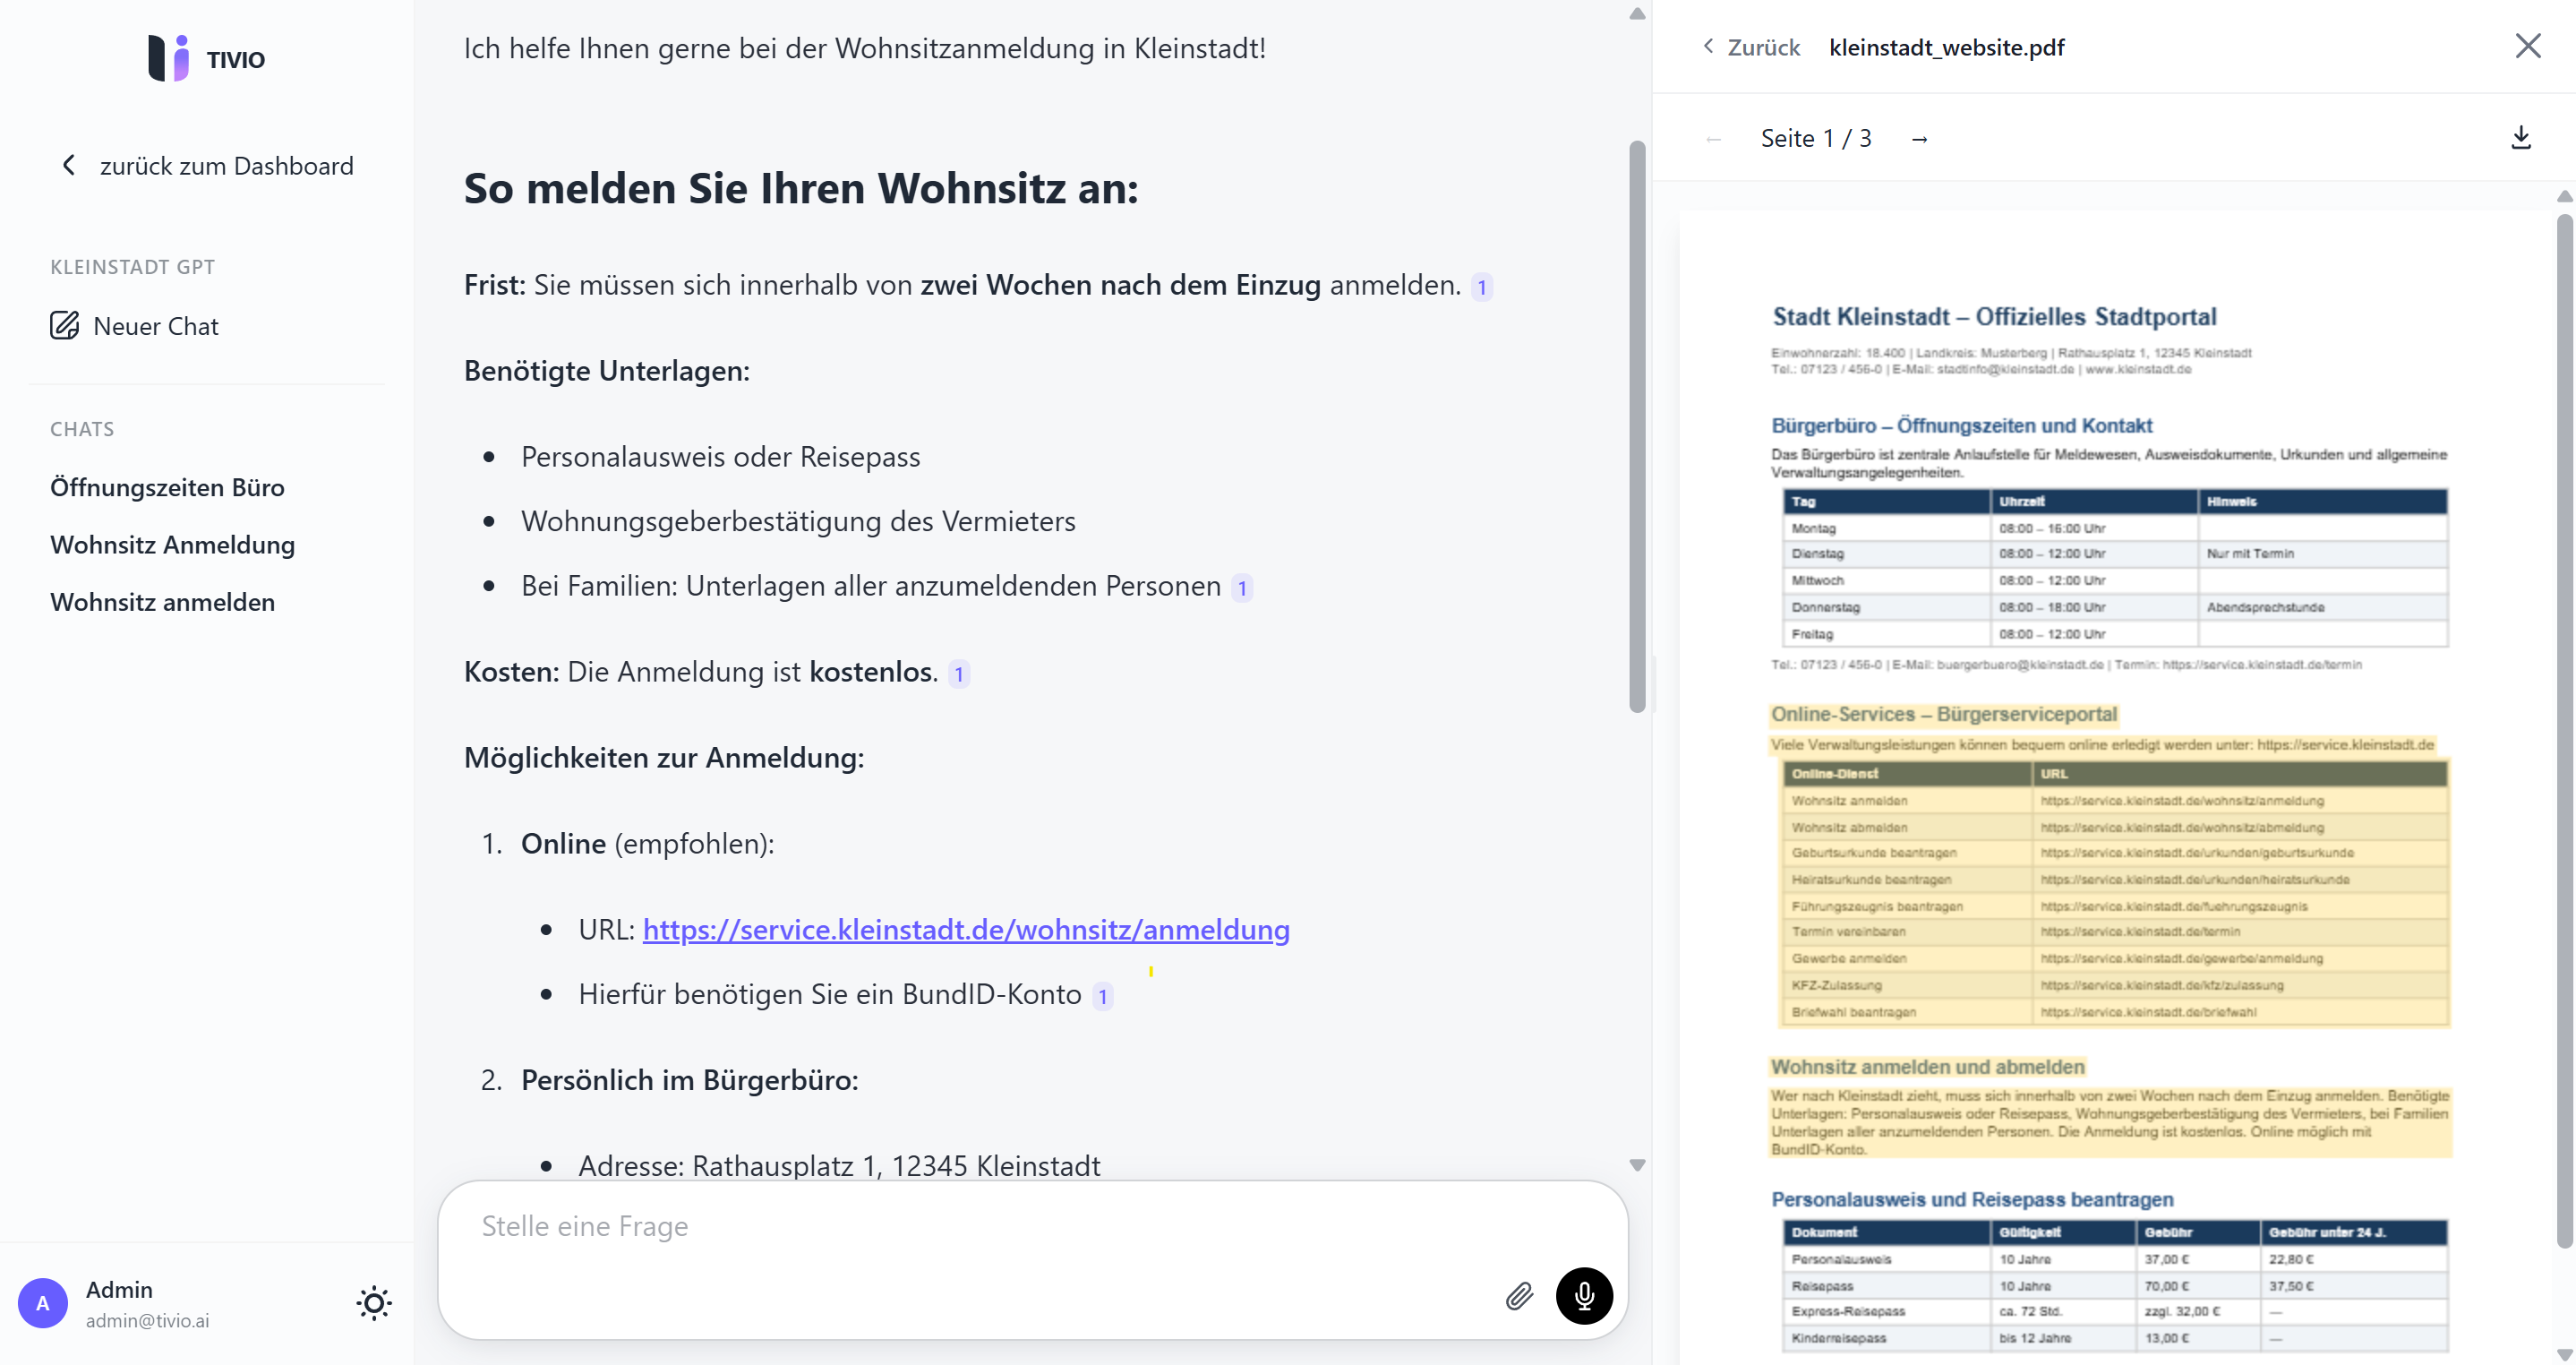Click admin@tivio.ai account text
Viewport: 2576px width, 1365px height.
[147, 1320]
